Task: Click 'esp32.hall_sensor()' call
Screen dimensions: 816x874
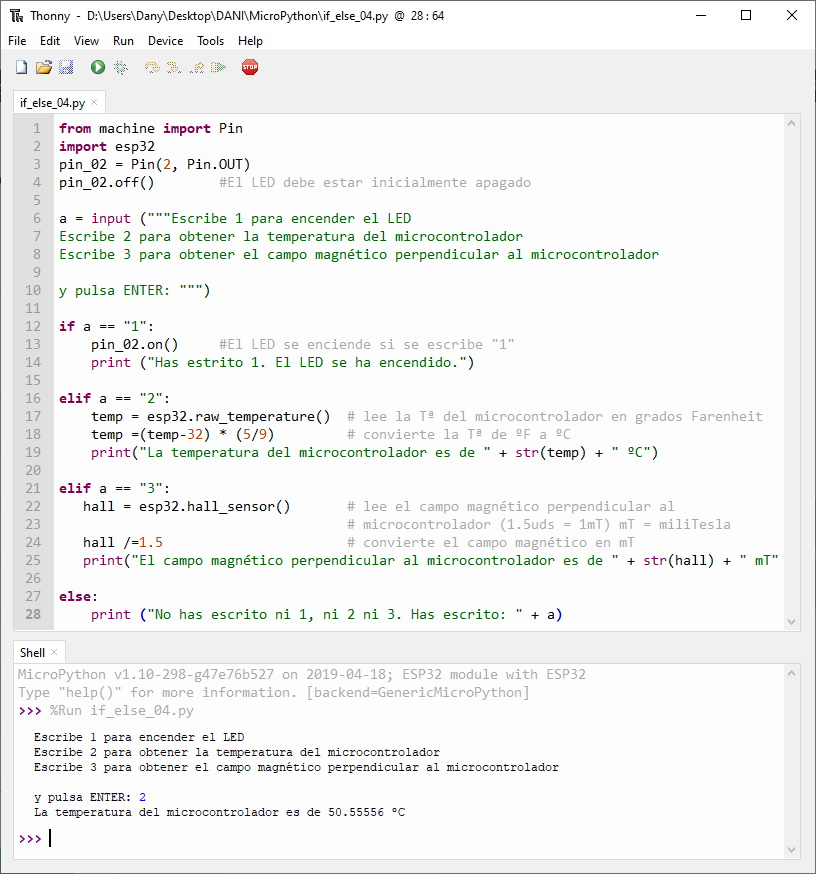Action: coord(215,506)
